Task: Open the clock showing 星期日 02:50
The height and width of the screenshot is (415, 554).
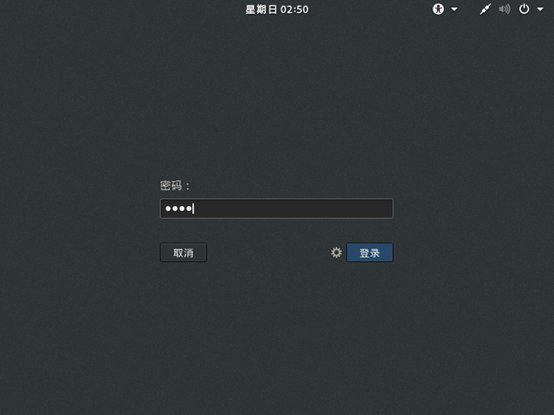Action: tap(277, 10)
